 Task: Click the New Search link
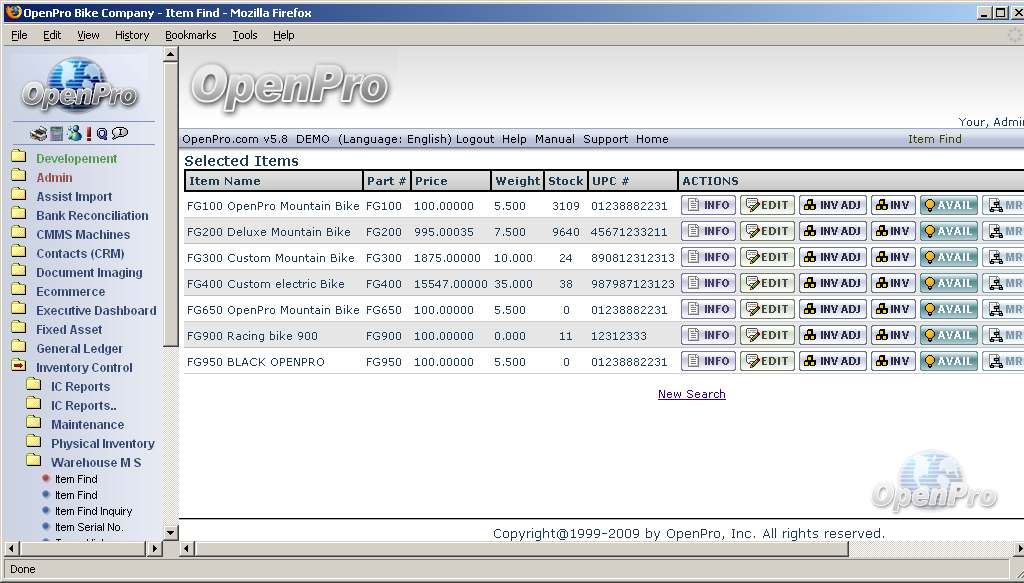[691, 394]
